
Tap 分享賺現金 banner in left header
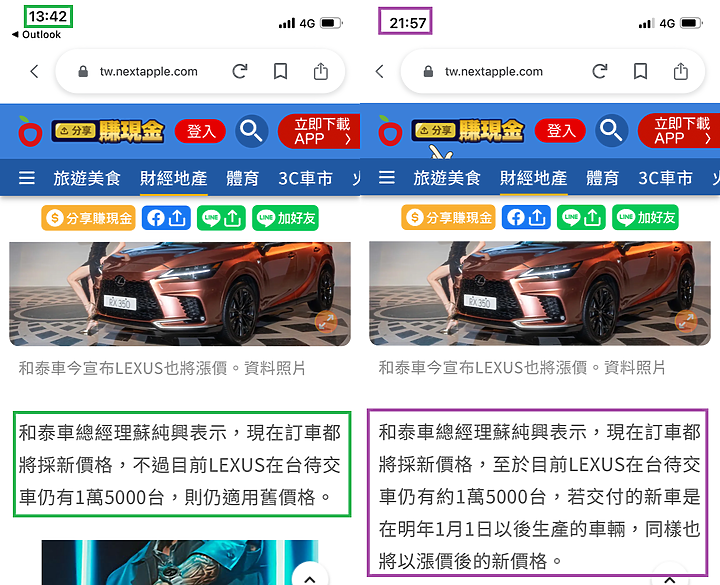107,131
